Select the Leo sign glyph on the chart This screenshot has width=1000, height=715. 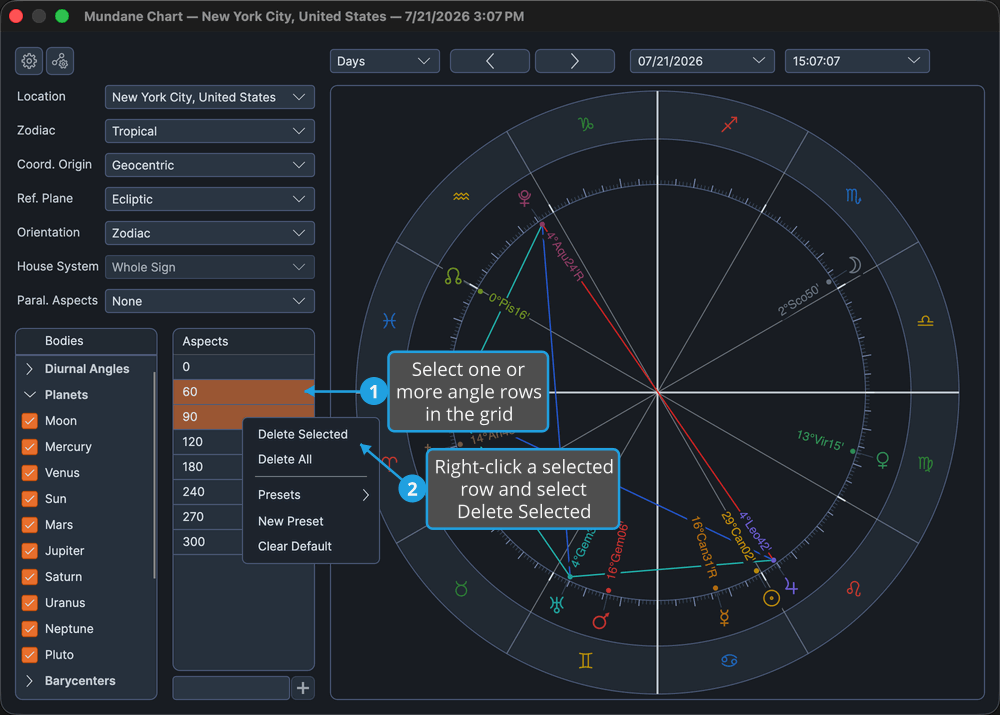click(x=854, y=589)
